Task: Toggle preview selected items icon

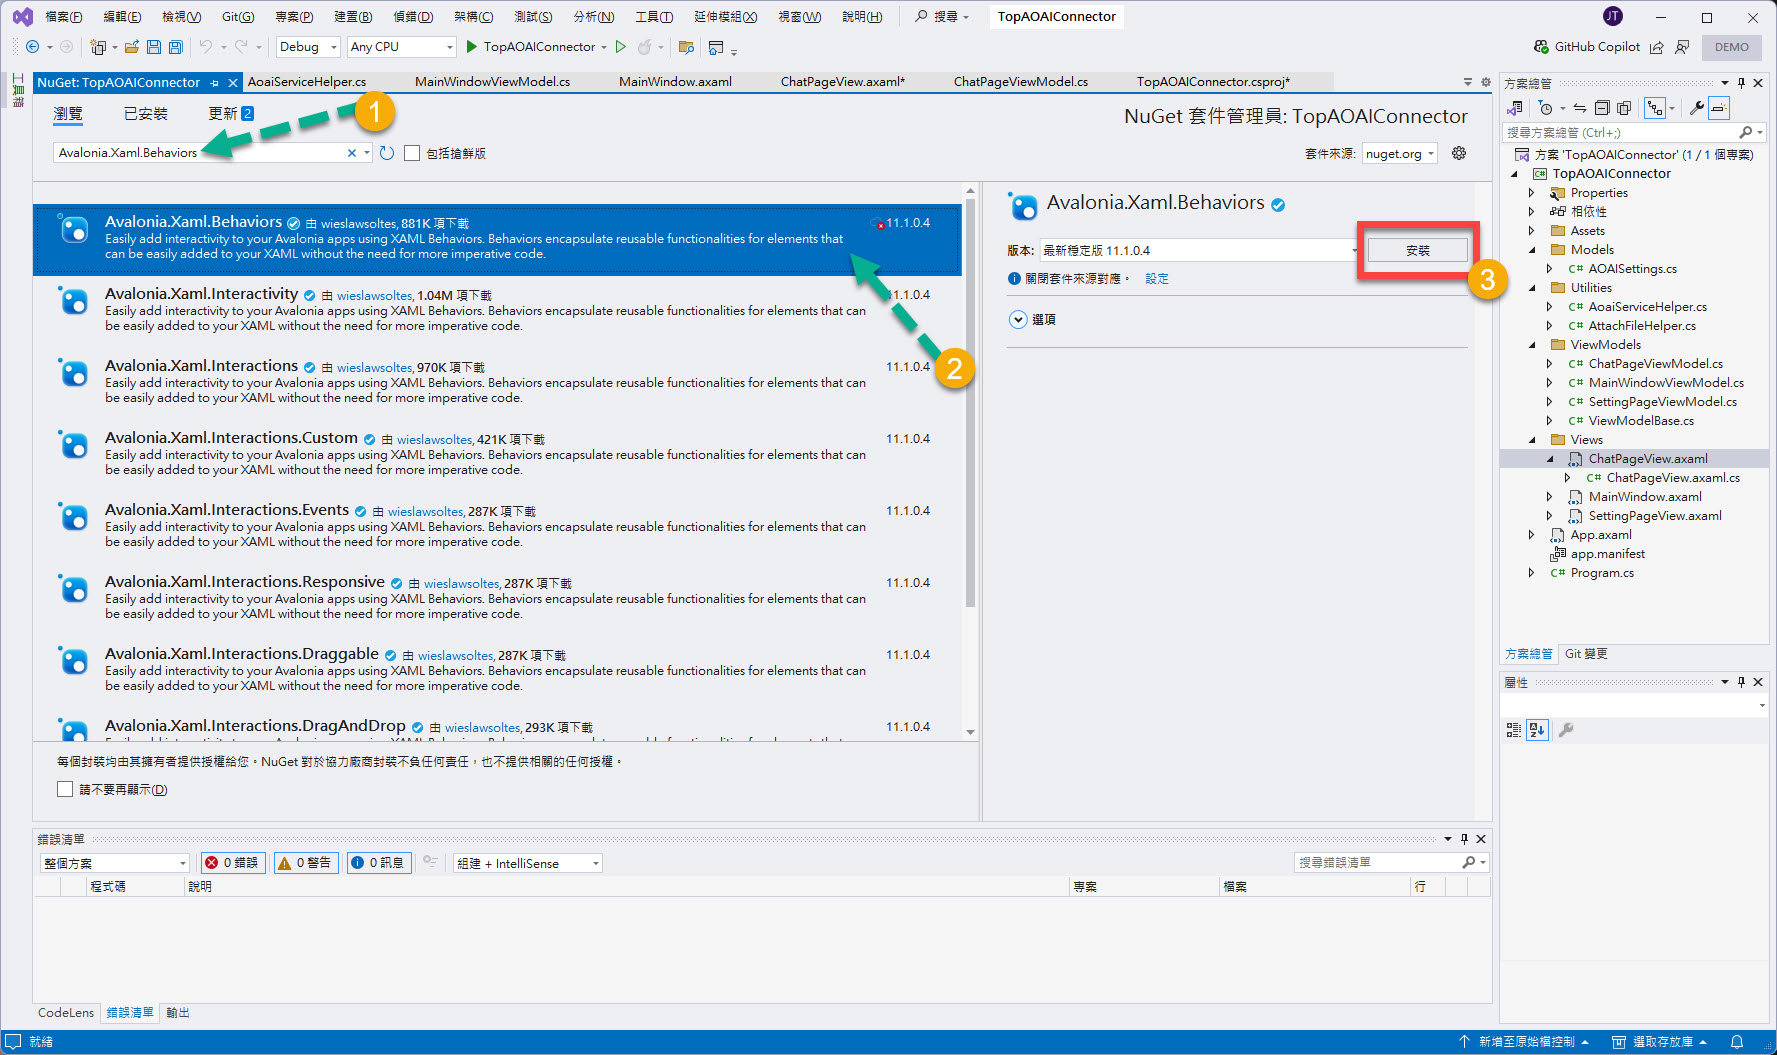Action: pos(1719,108)
